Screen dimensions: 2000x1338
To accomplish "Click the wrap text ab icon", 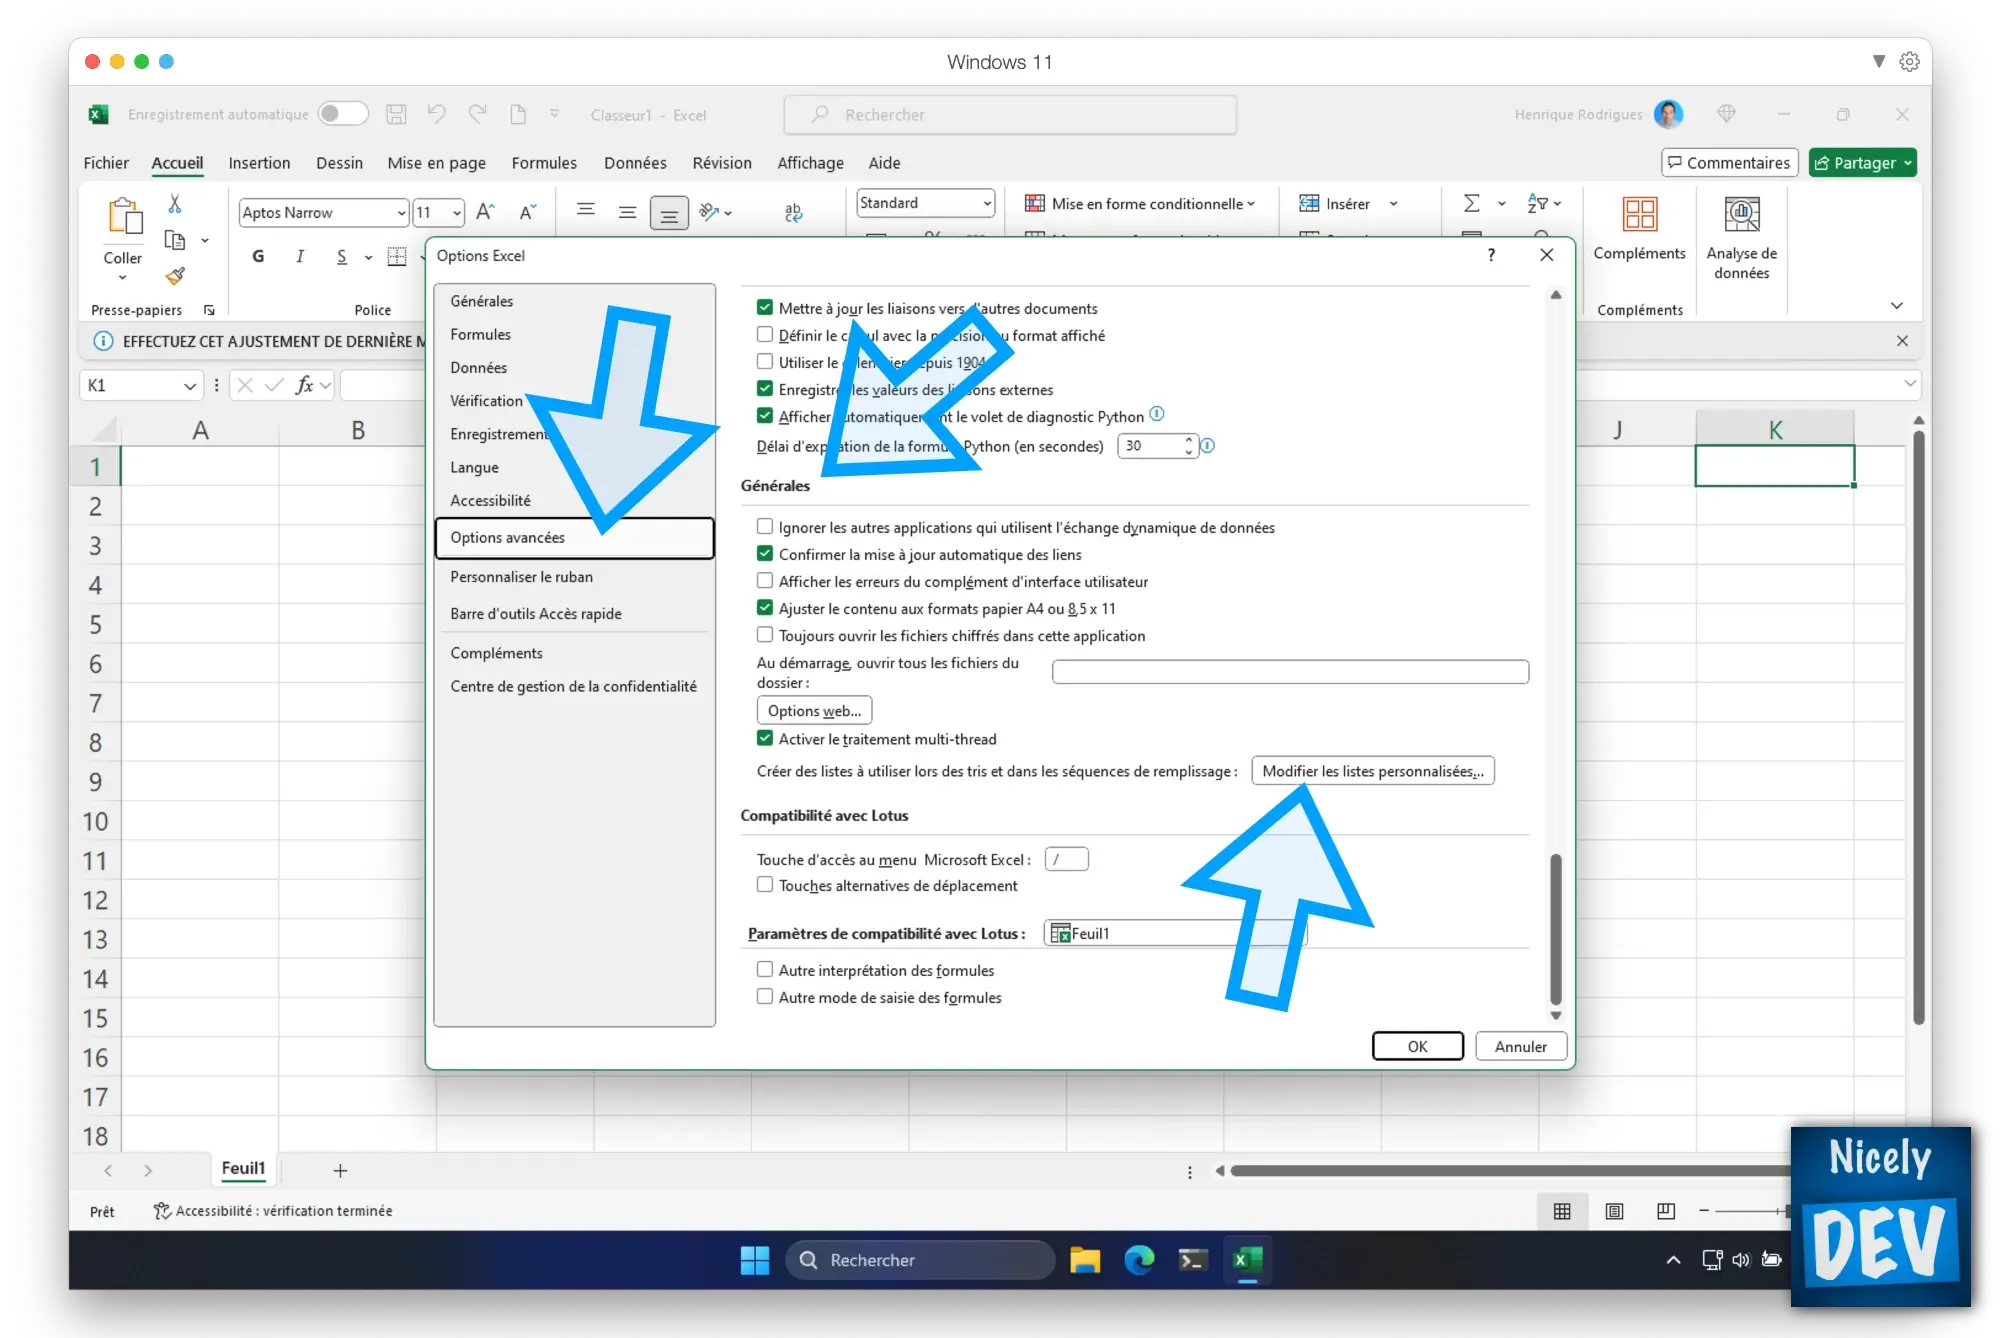I will click(794, 212).
